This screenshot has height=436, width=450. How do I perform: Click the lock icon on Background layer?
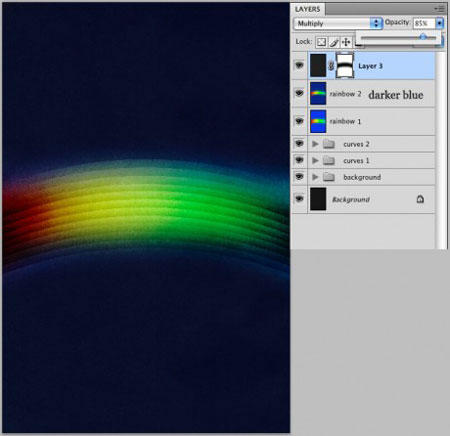[420, 199]
